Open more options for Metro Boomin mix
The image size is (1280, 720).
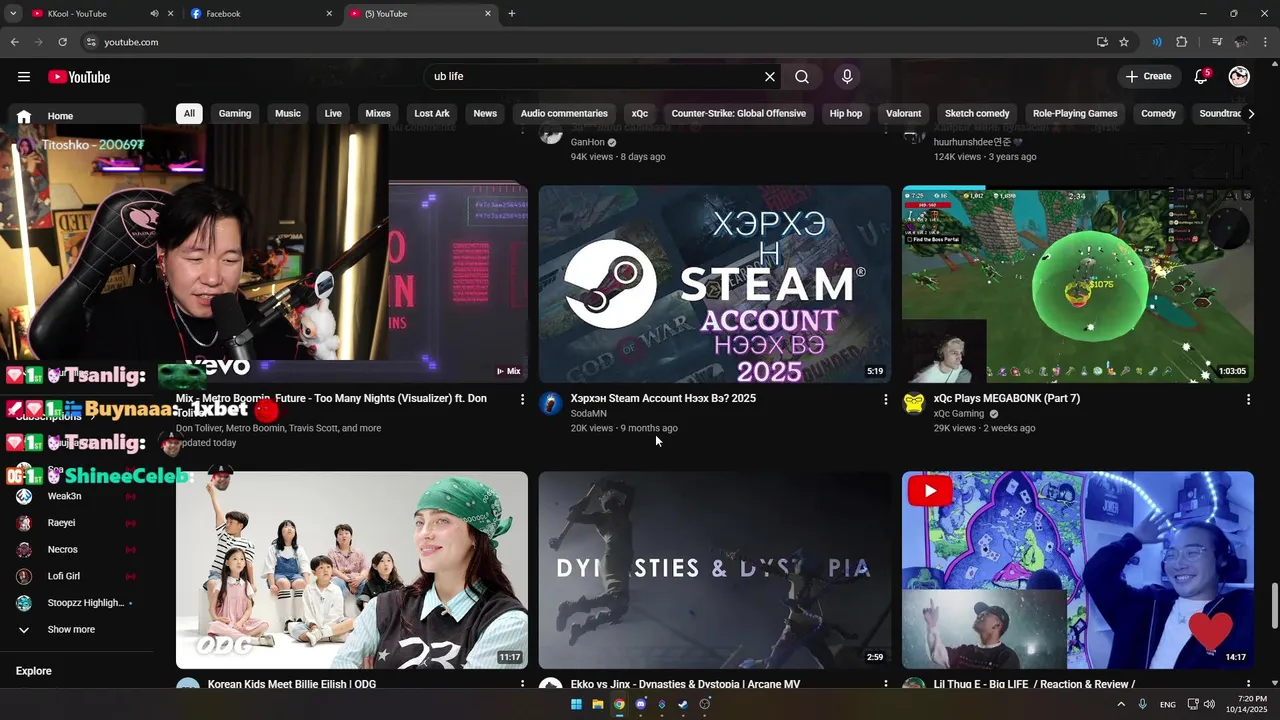pyautogui.click(x=522, y=399)
